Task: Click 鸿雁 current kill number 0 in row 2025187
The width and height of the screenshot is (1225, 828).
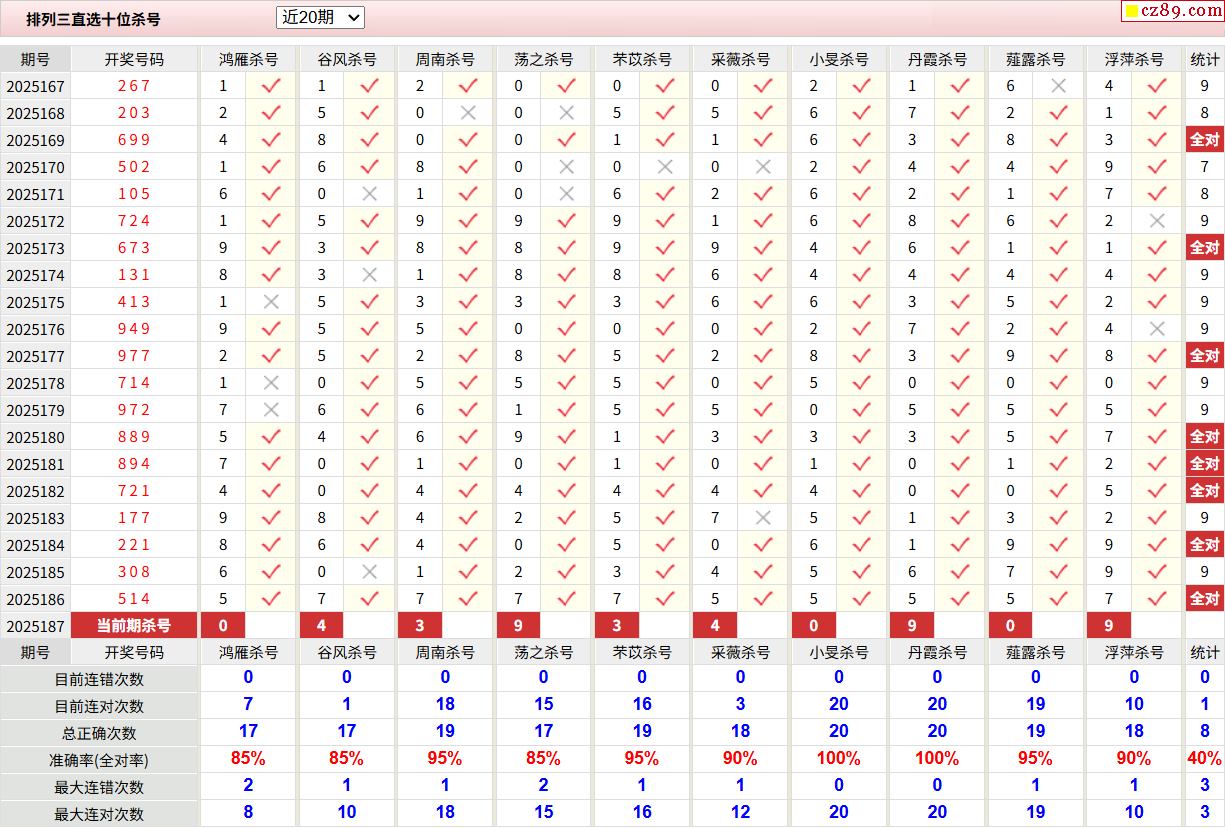Action: point(223,626)
